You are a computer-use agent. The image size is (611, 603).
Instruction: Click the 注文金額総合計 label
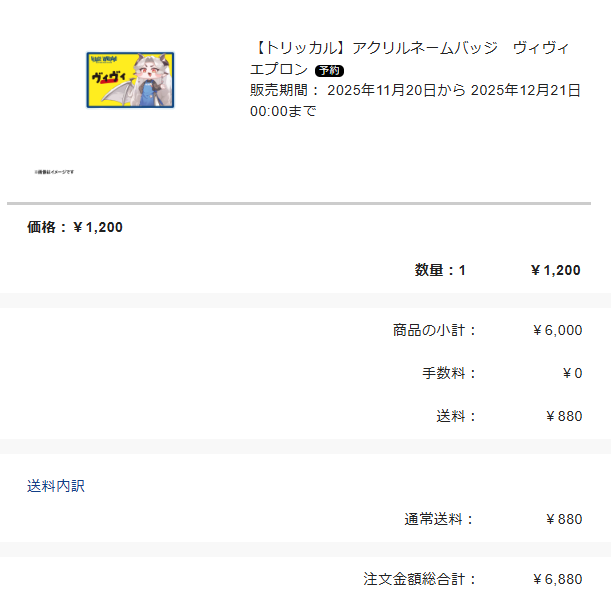(x=420, y=579)
